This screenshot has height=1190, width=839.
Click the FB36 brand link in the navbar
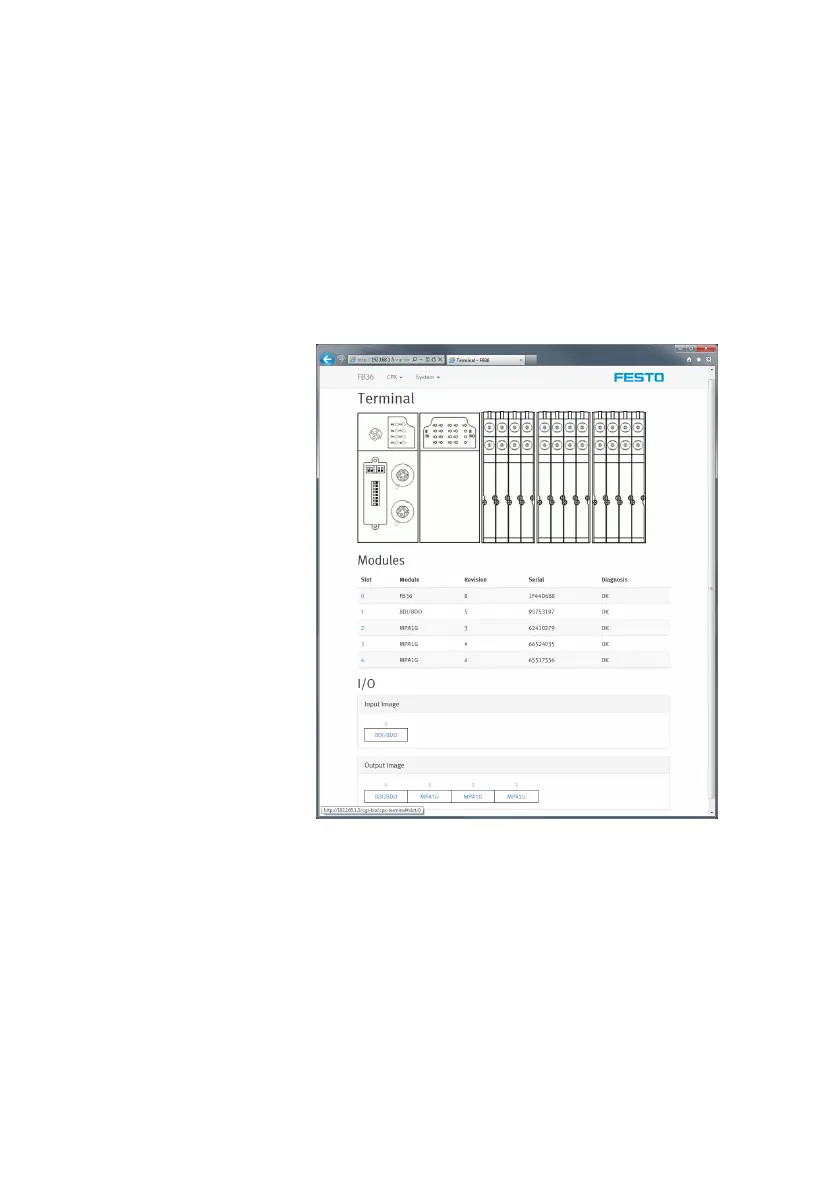366,377
